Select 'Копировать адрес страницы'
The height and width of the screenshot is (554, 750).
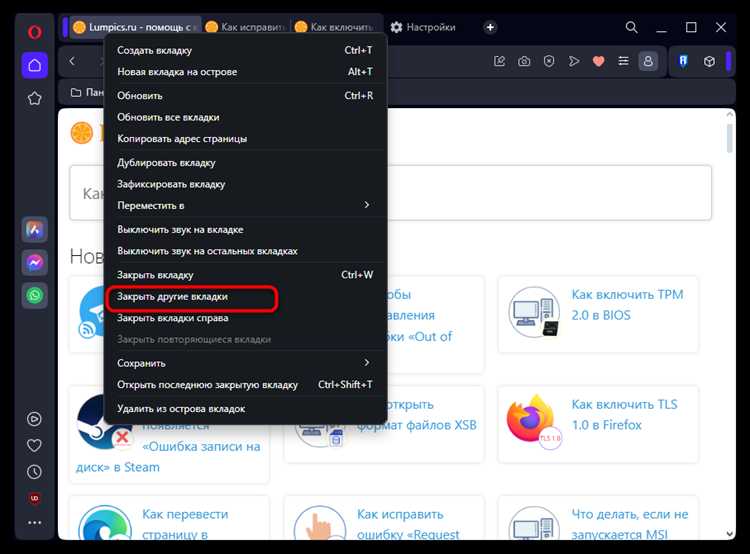pos(245,139)
